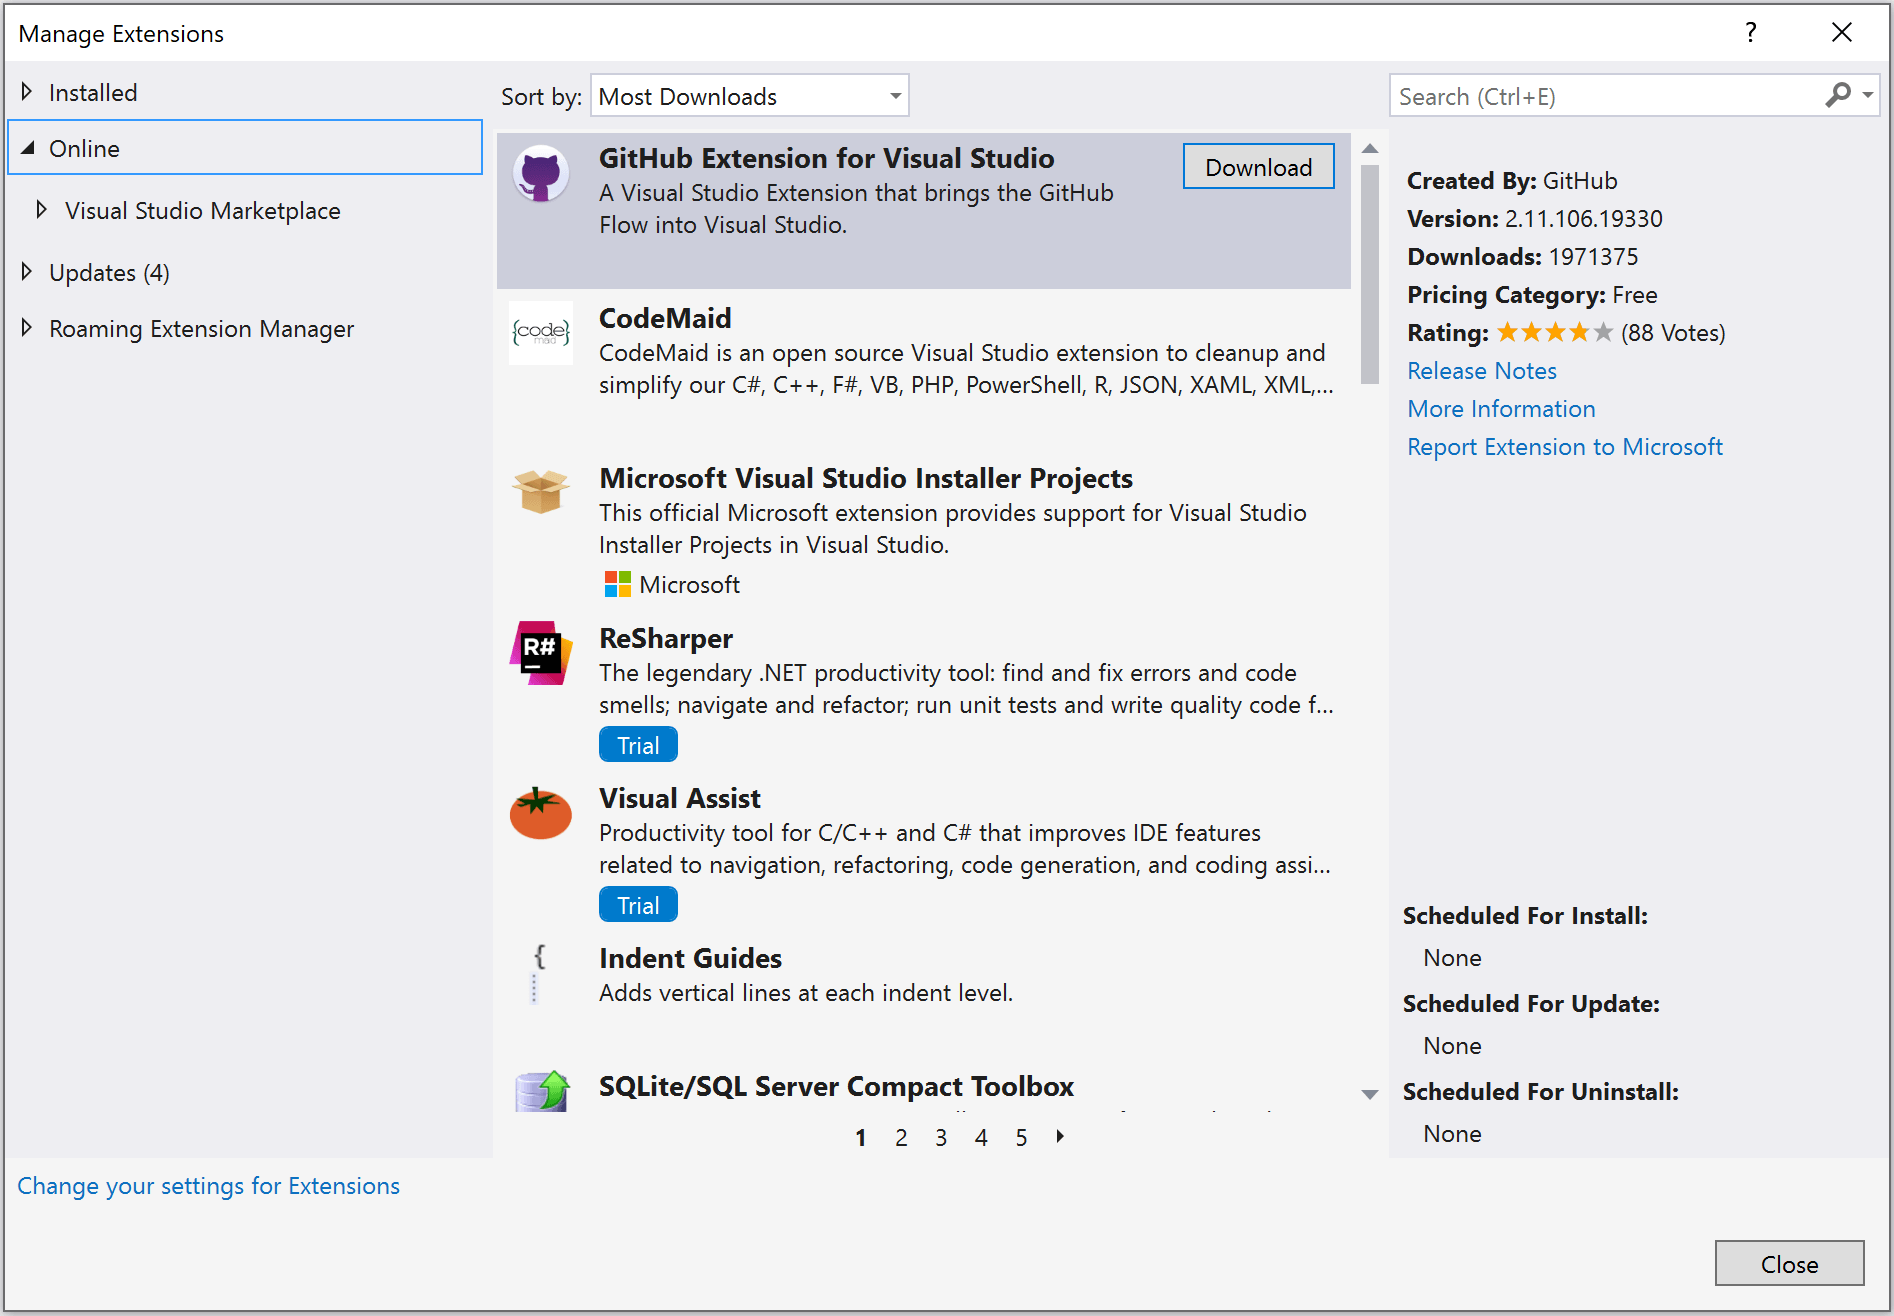Click the Microsoft logo under Installer Projects

(x=617, y=584)
